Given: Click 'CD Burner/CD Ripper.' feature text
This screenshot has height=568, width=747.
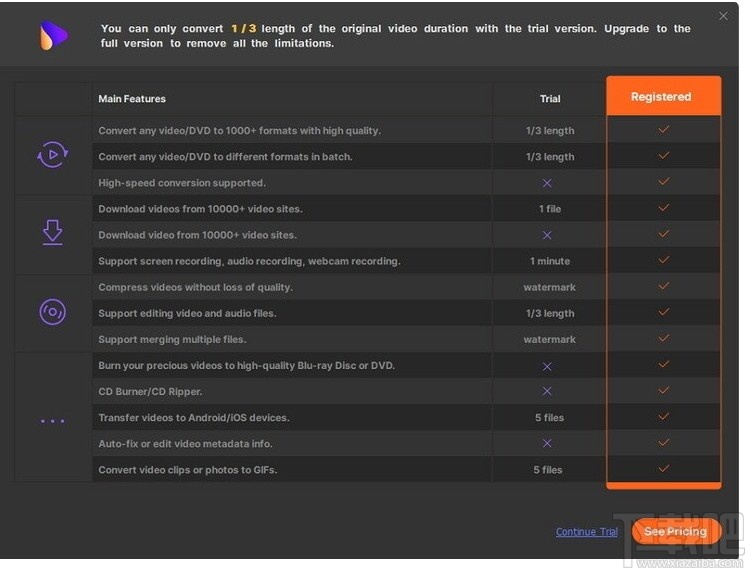Looking at the screenshot, I should point(150,392).
